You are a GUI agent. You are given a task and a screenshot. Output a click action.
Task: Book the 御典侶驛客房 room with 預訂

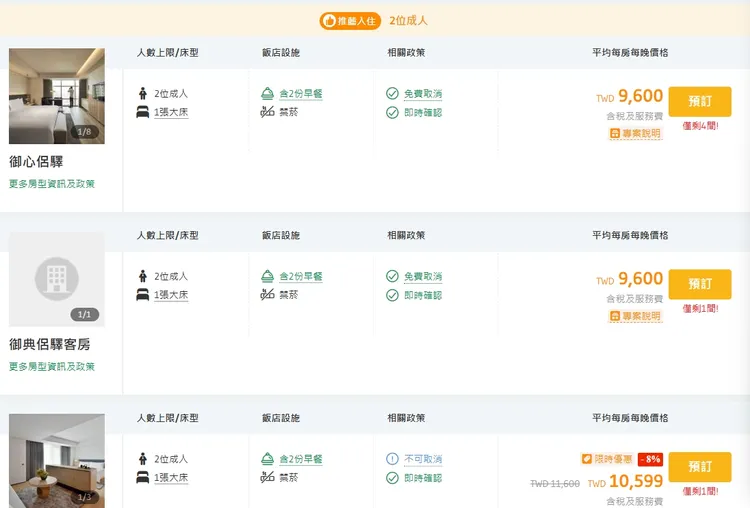pos(700,284)
